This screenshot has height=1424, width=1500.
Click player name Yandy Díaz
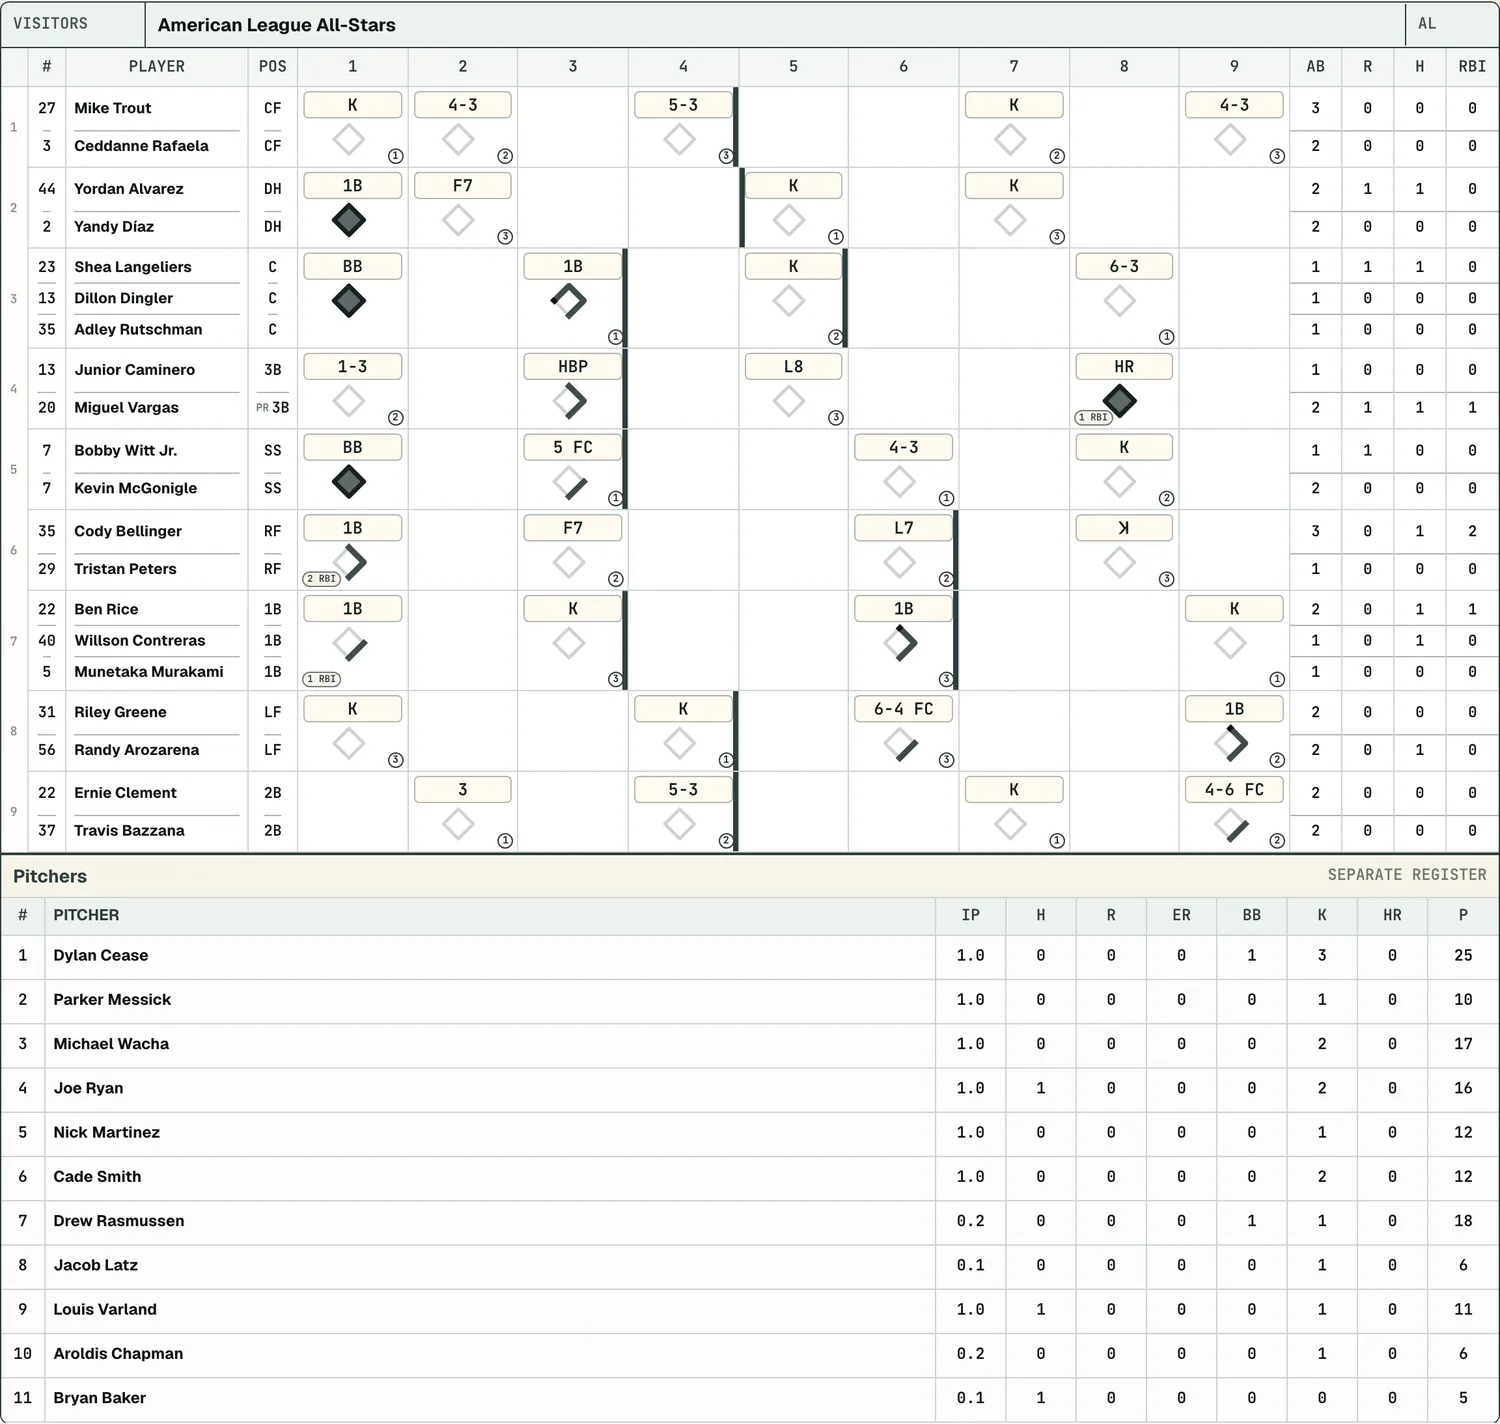pyautogui.click(x=114, y=227)
